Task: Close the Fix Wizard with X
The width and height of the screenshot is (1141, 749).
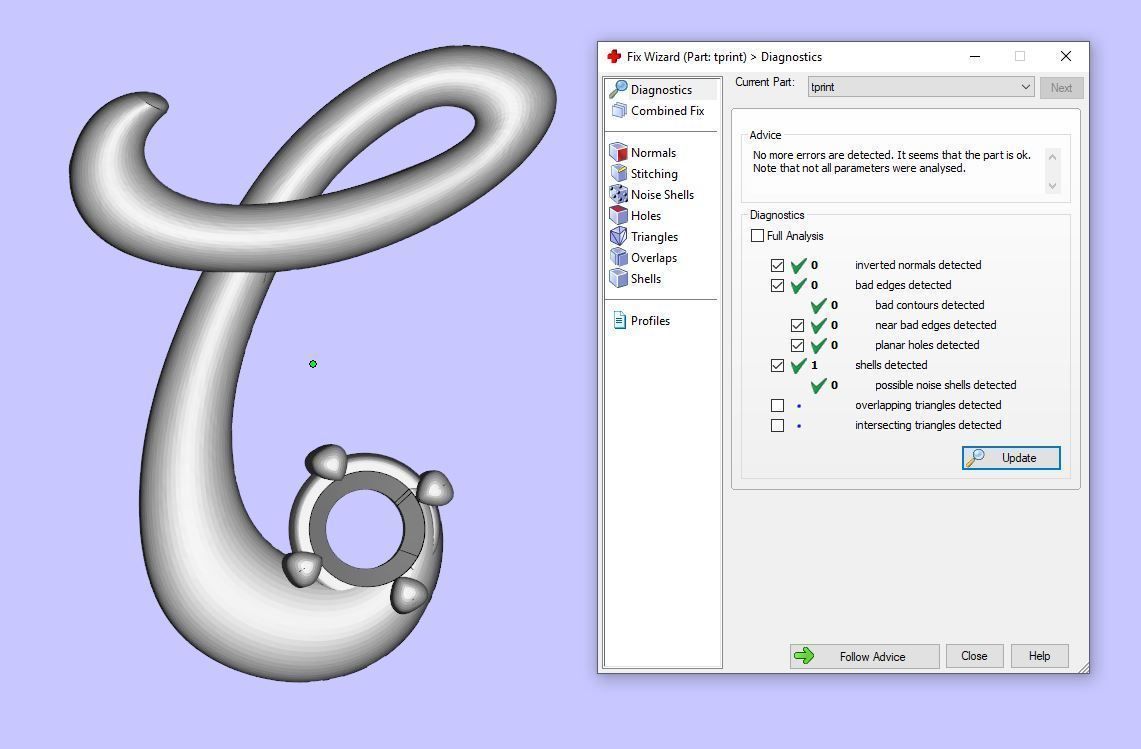Action: (x=1065, y=56)
